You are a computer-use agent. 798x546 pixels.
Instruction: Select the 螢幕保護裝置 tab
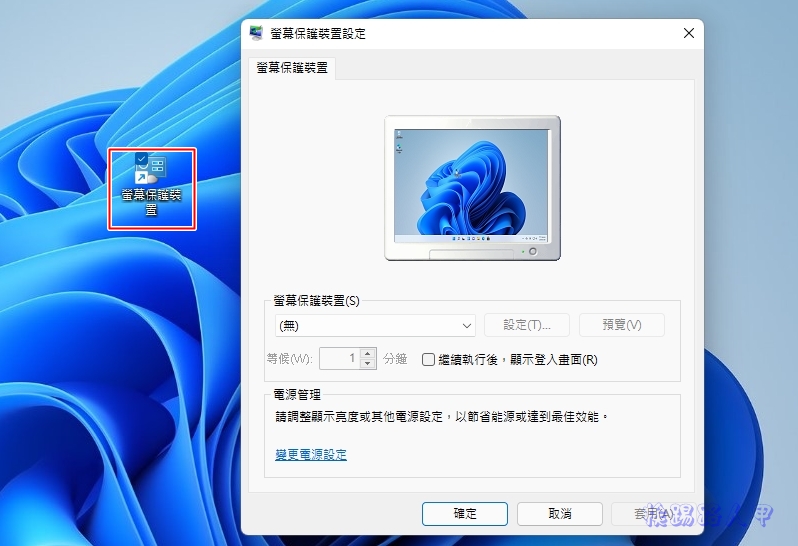292,68
